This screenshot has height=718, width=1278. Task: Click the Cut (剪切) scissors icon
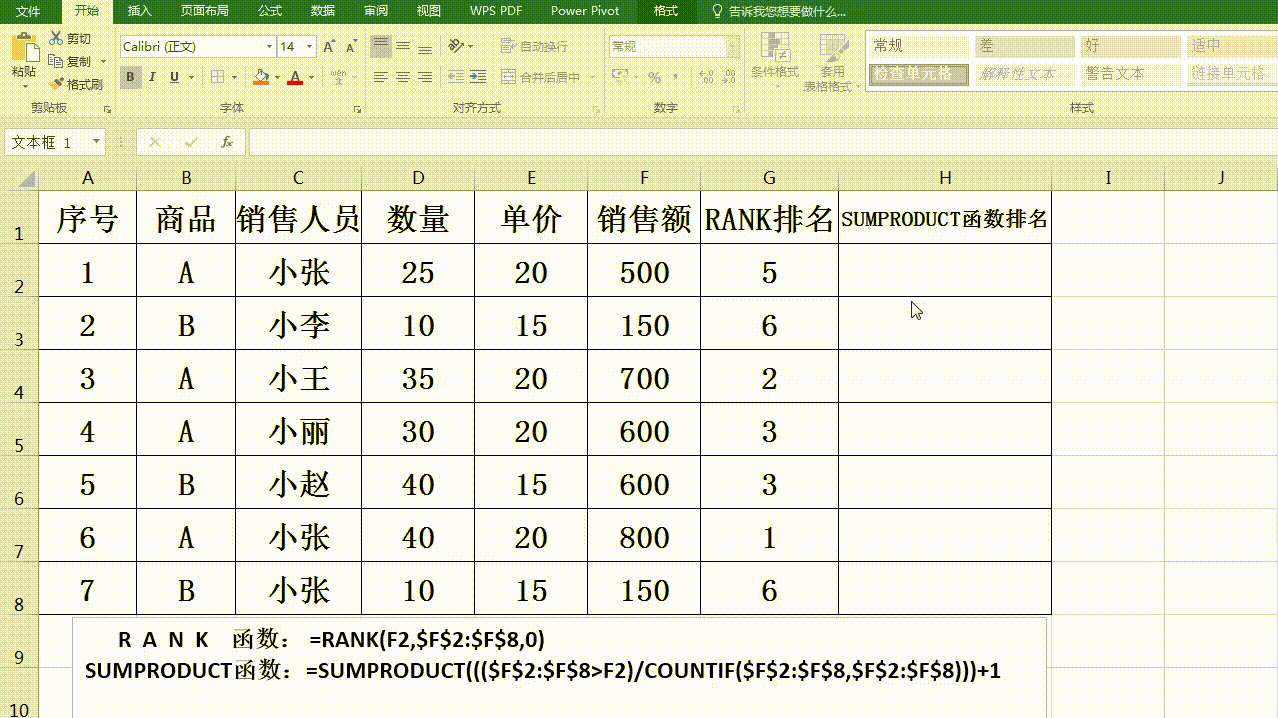(56, 39)
